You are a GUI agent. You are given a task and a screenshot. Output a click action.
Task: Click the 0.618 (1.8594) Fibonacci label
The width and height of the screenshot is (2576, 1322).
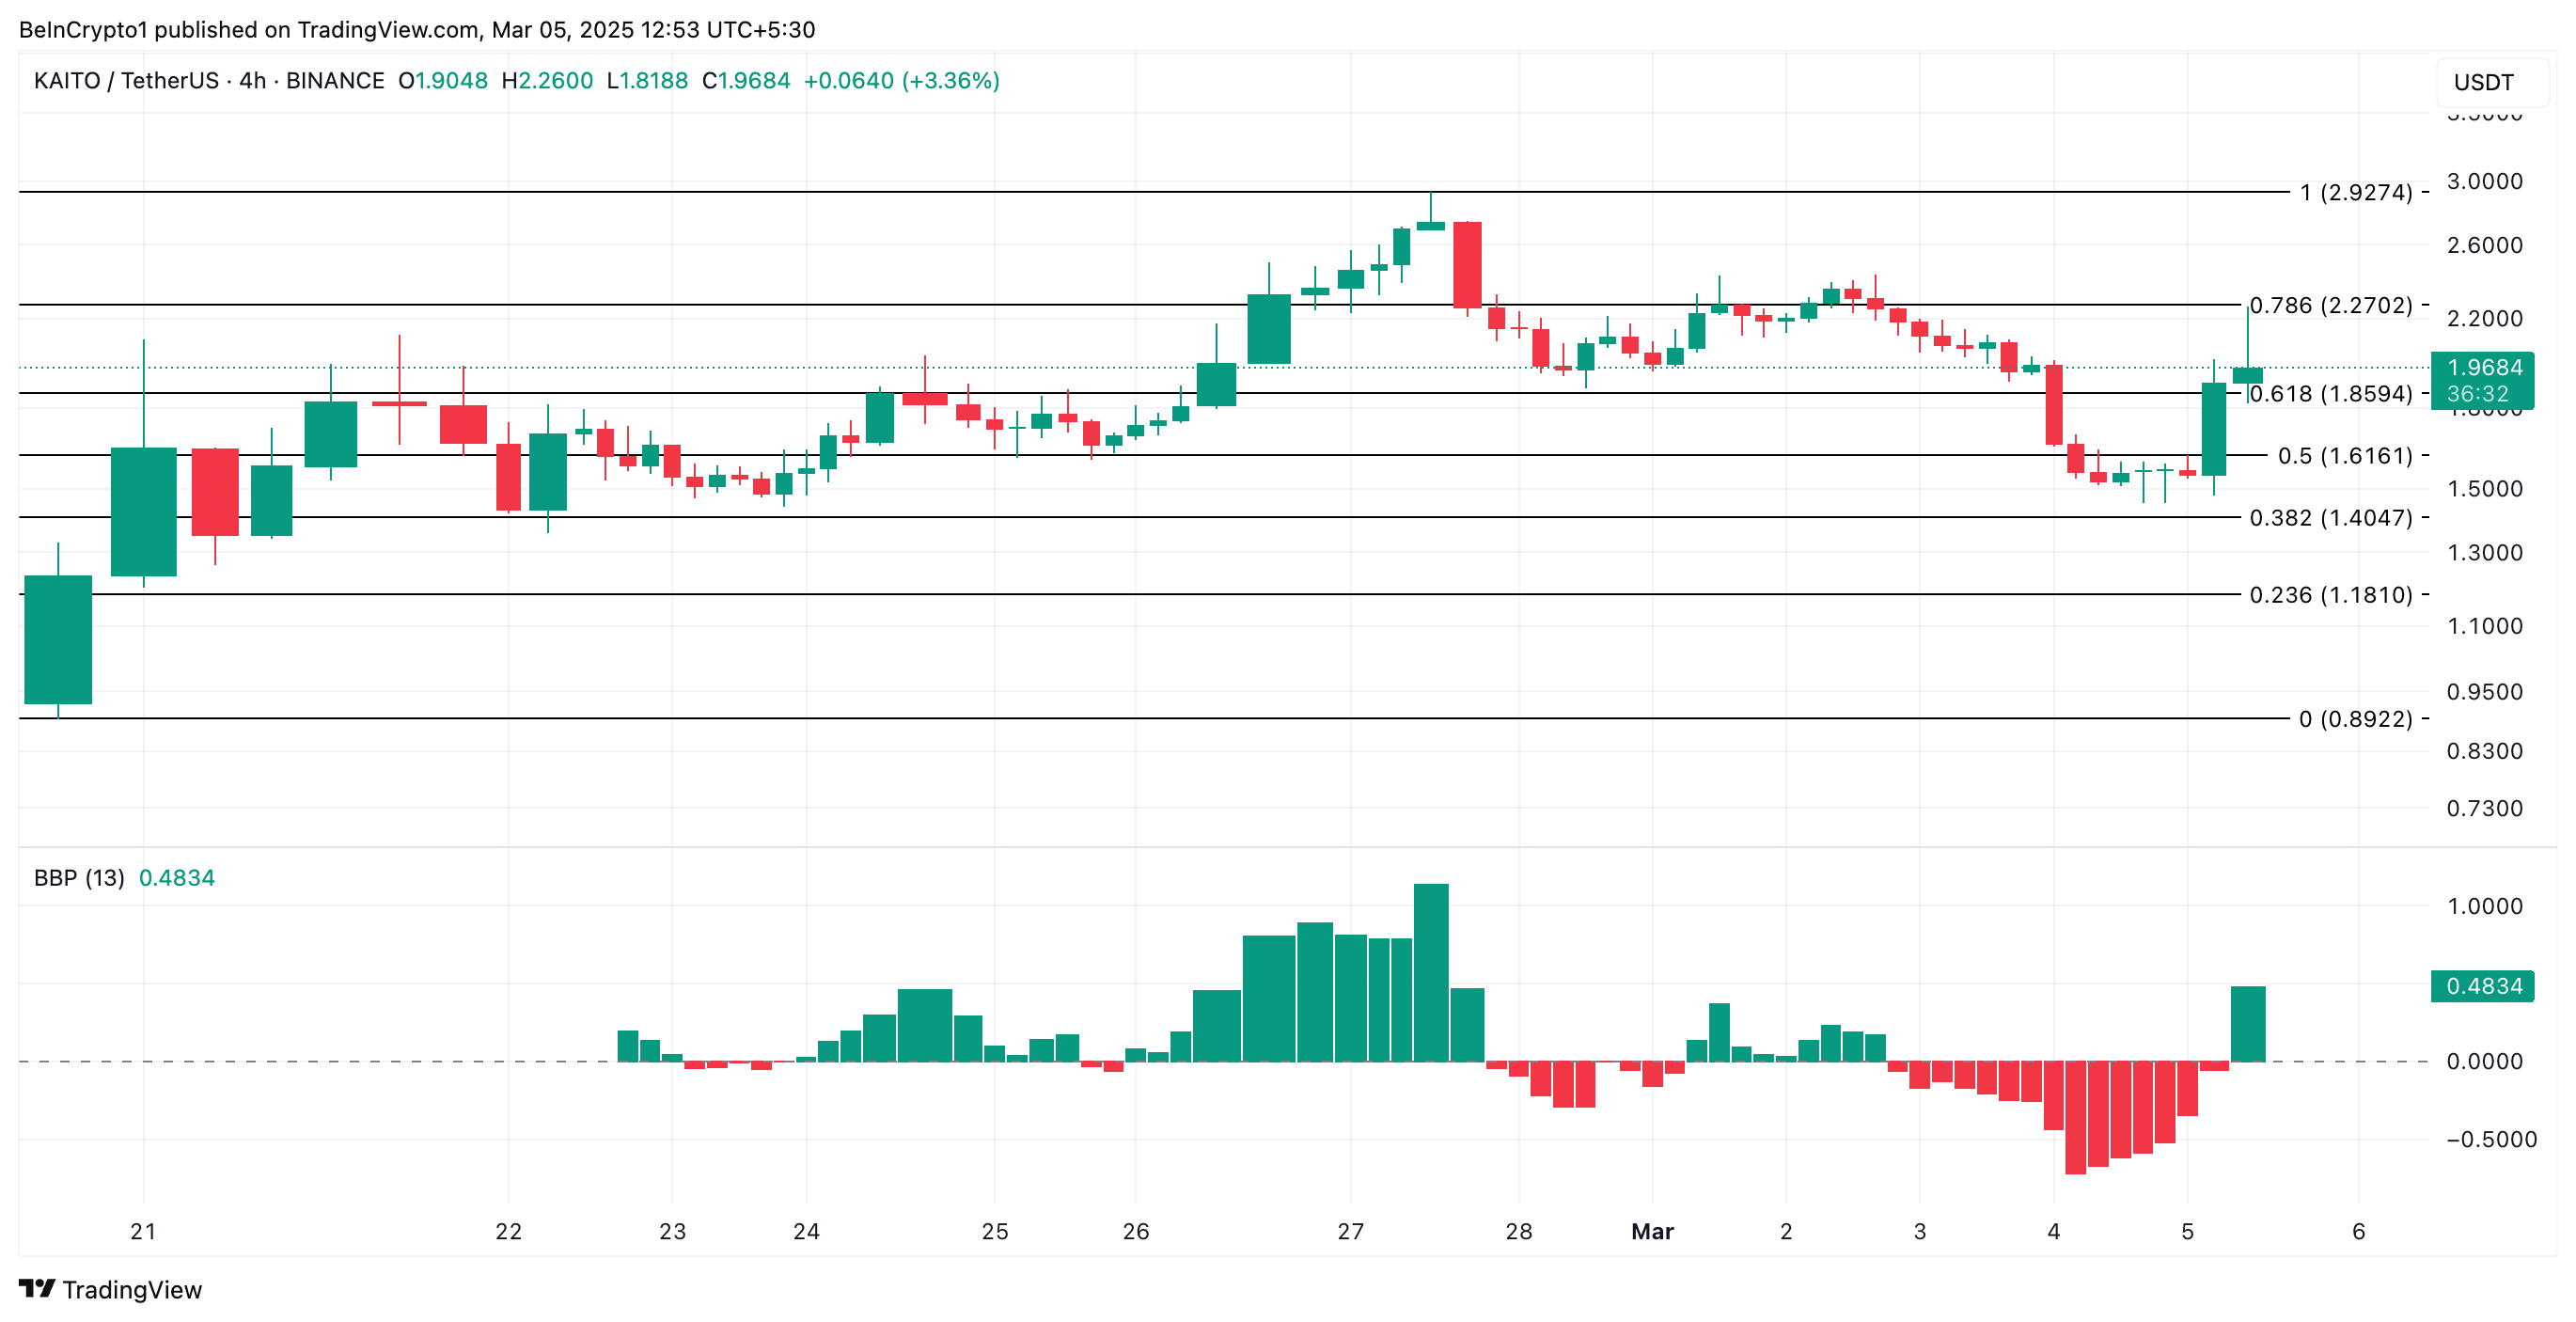click(x=2330, y=393)
